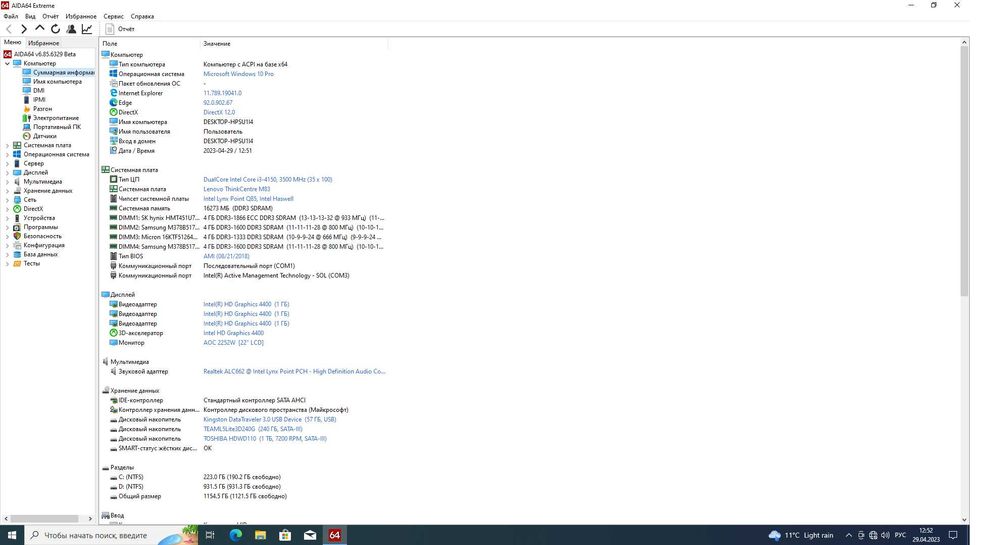This screenshot has width=1000, height=545.
Task: Expand the Сеть tree node
Action: click(x=7, y=200)
